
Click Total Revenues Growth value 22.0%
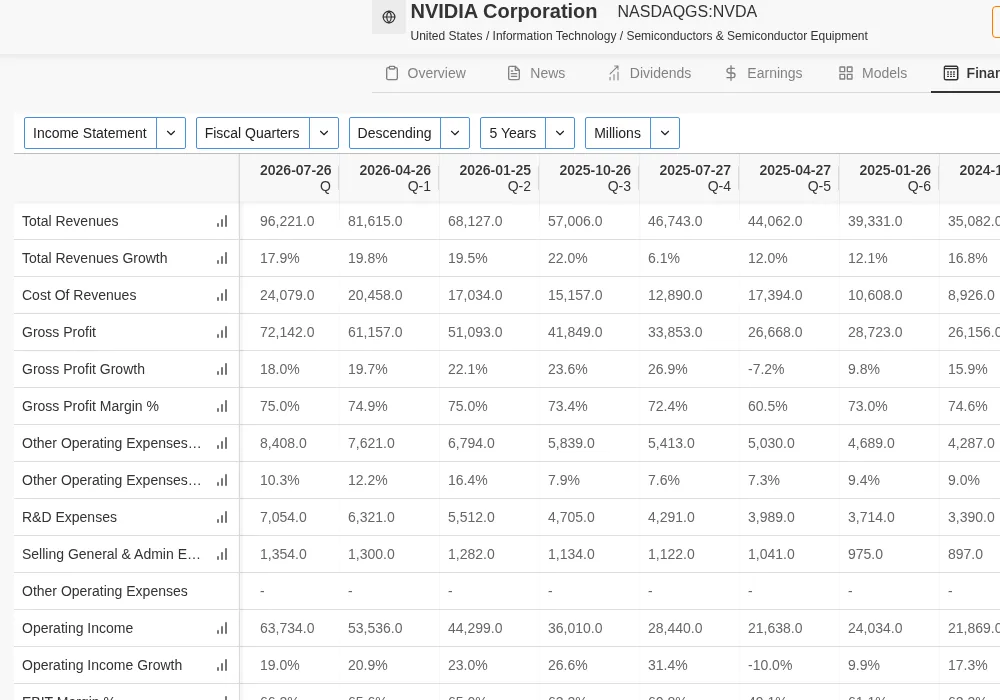coord(568,258)
